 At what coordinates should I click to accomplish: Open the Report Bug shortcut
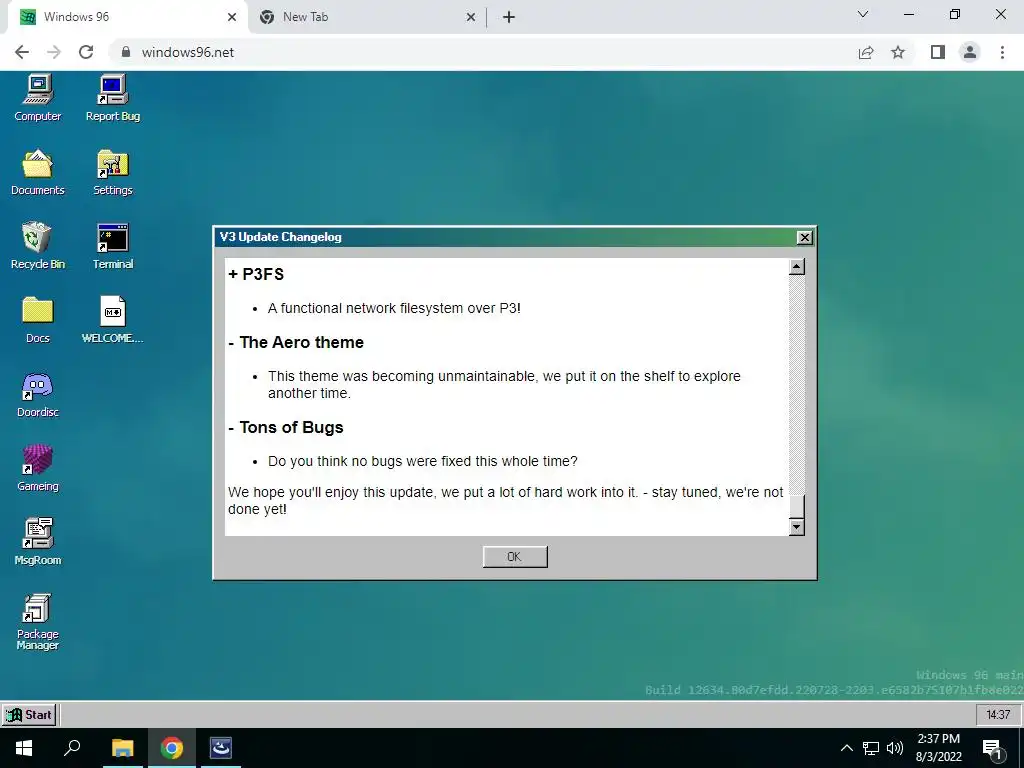point(112,98)
